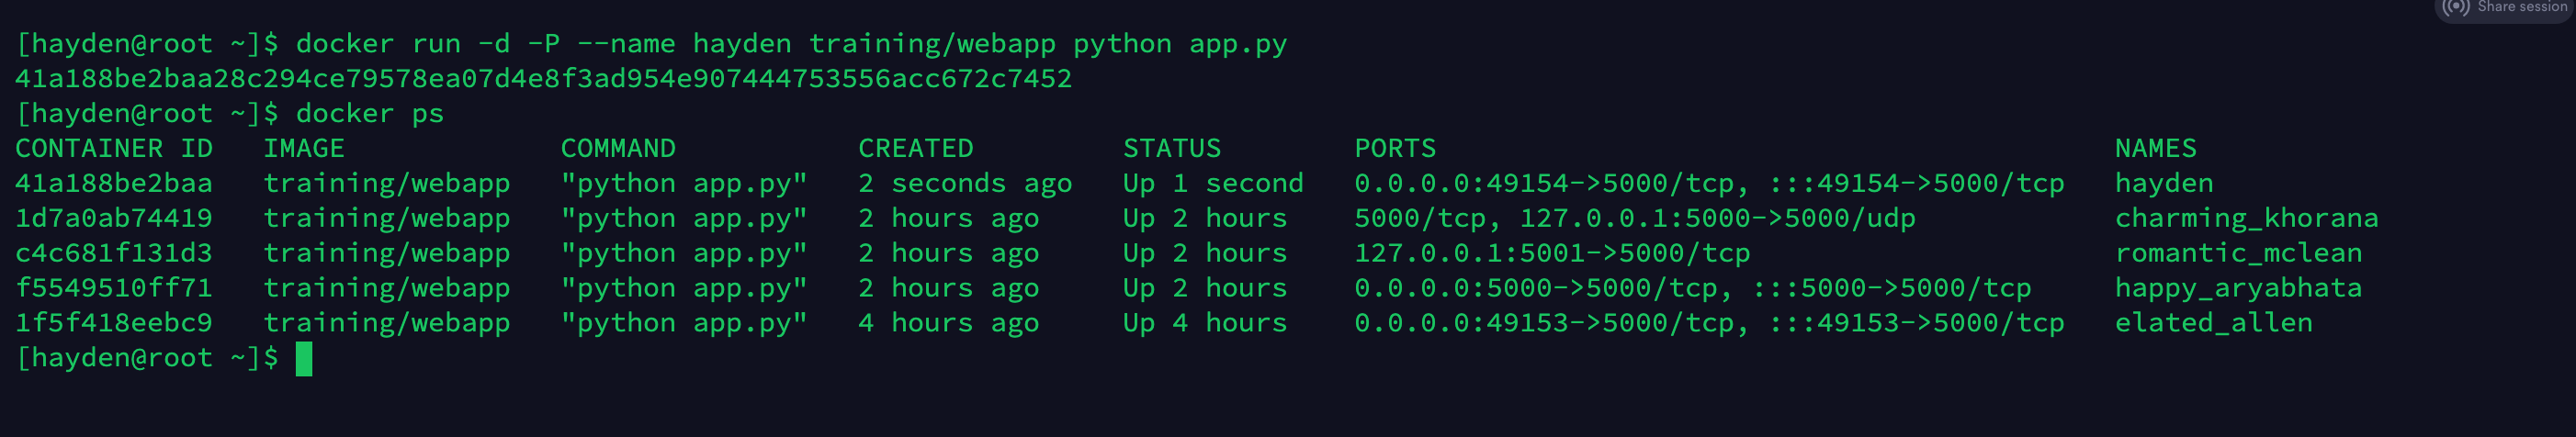Click the container name elated_allen

click(2213, 324)
